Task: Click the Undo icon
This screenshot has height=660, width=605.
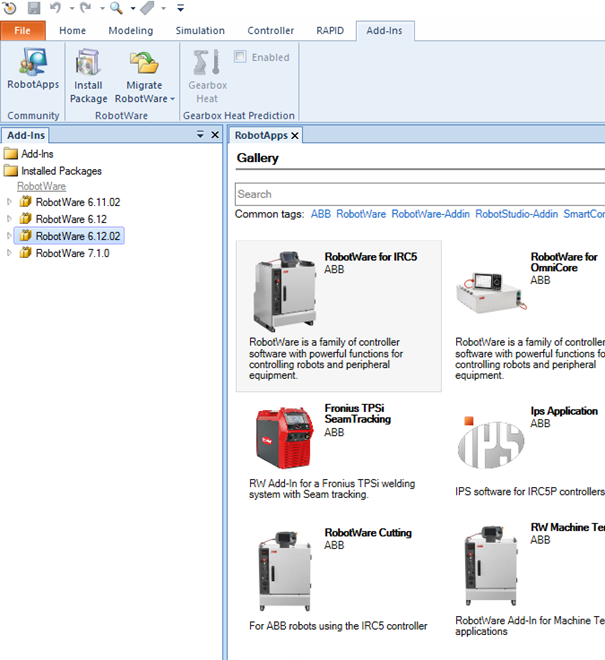Action: (x=55, y=8)
